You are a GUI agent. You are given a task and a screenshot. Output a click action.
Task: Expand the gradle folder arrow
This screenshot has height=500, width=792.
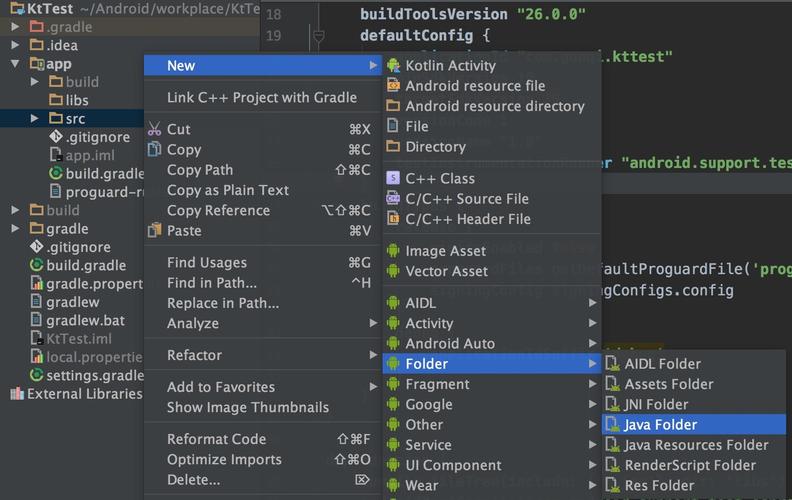click(15, 228)
